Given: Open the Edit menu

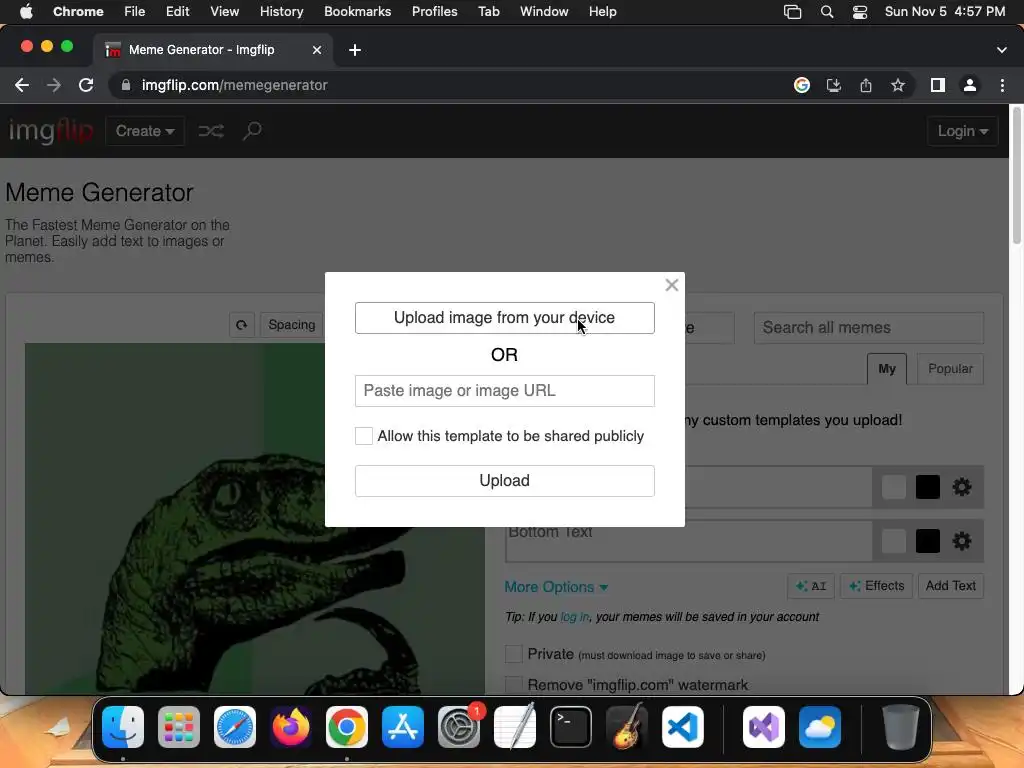Looking at the screenshot, I should (177, 12).
